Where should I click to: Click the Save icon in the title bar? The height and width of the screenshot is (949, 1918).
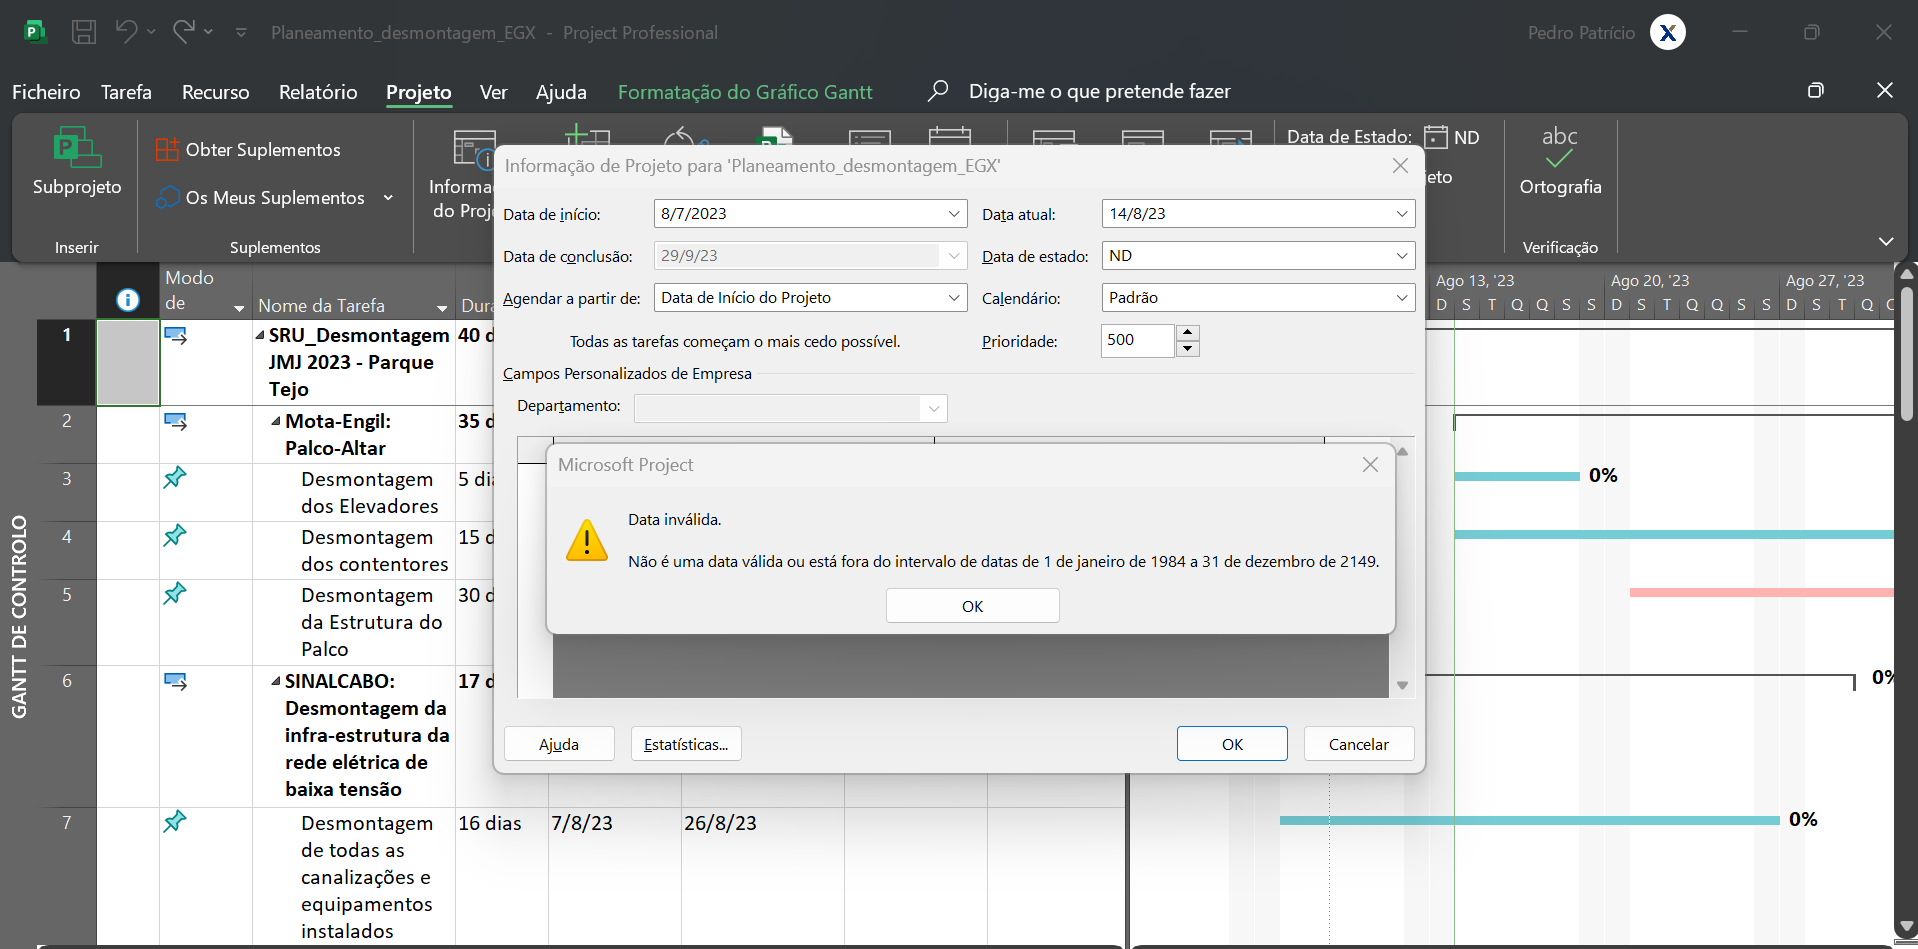(x=84, y=32)
